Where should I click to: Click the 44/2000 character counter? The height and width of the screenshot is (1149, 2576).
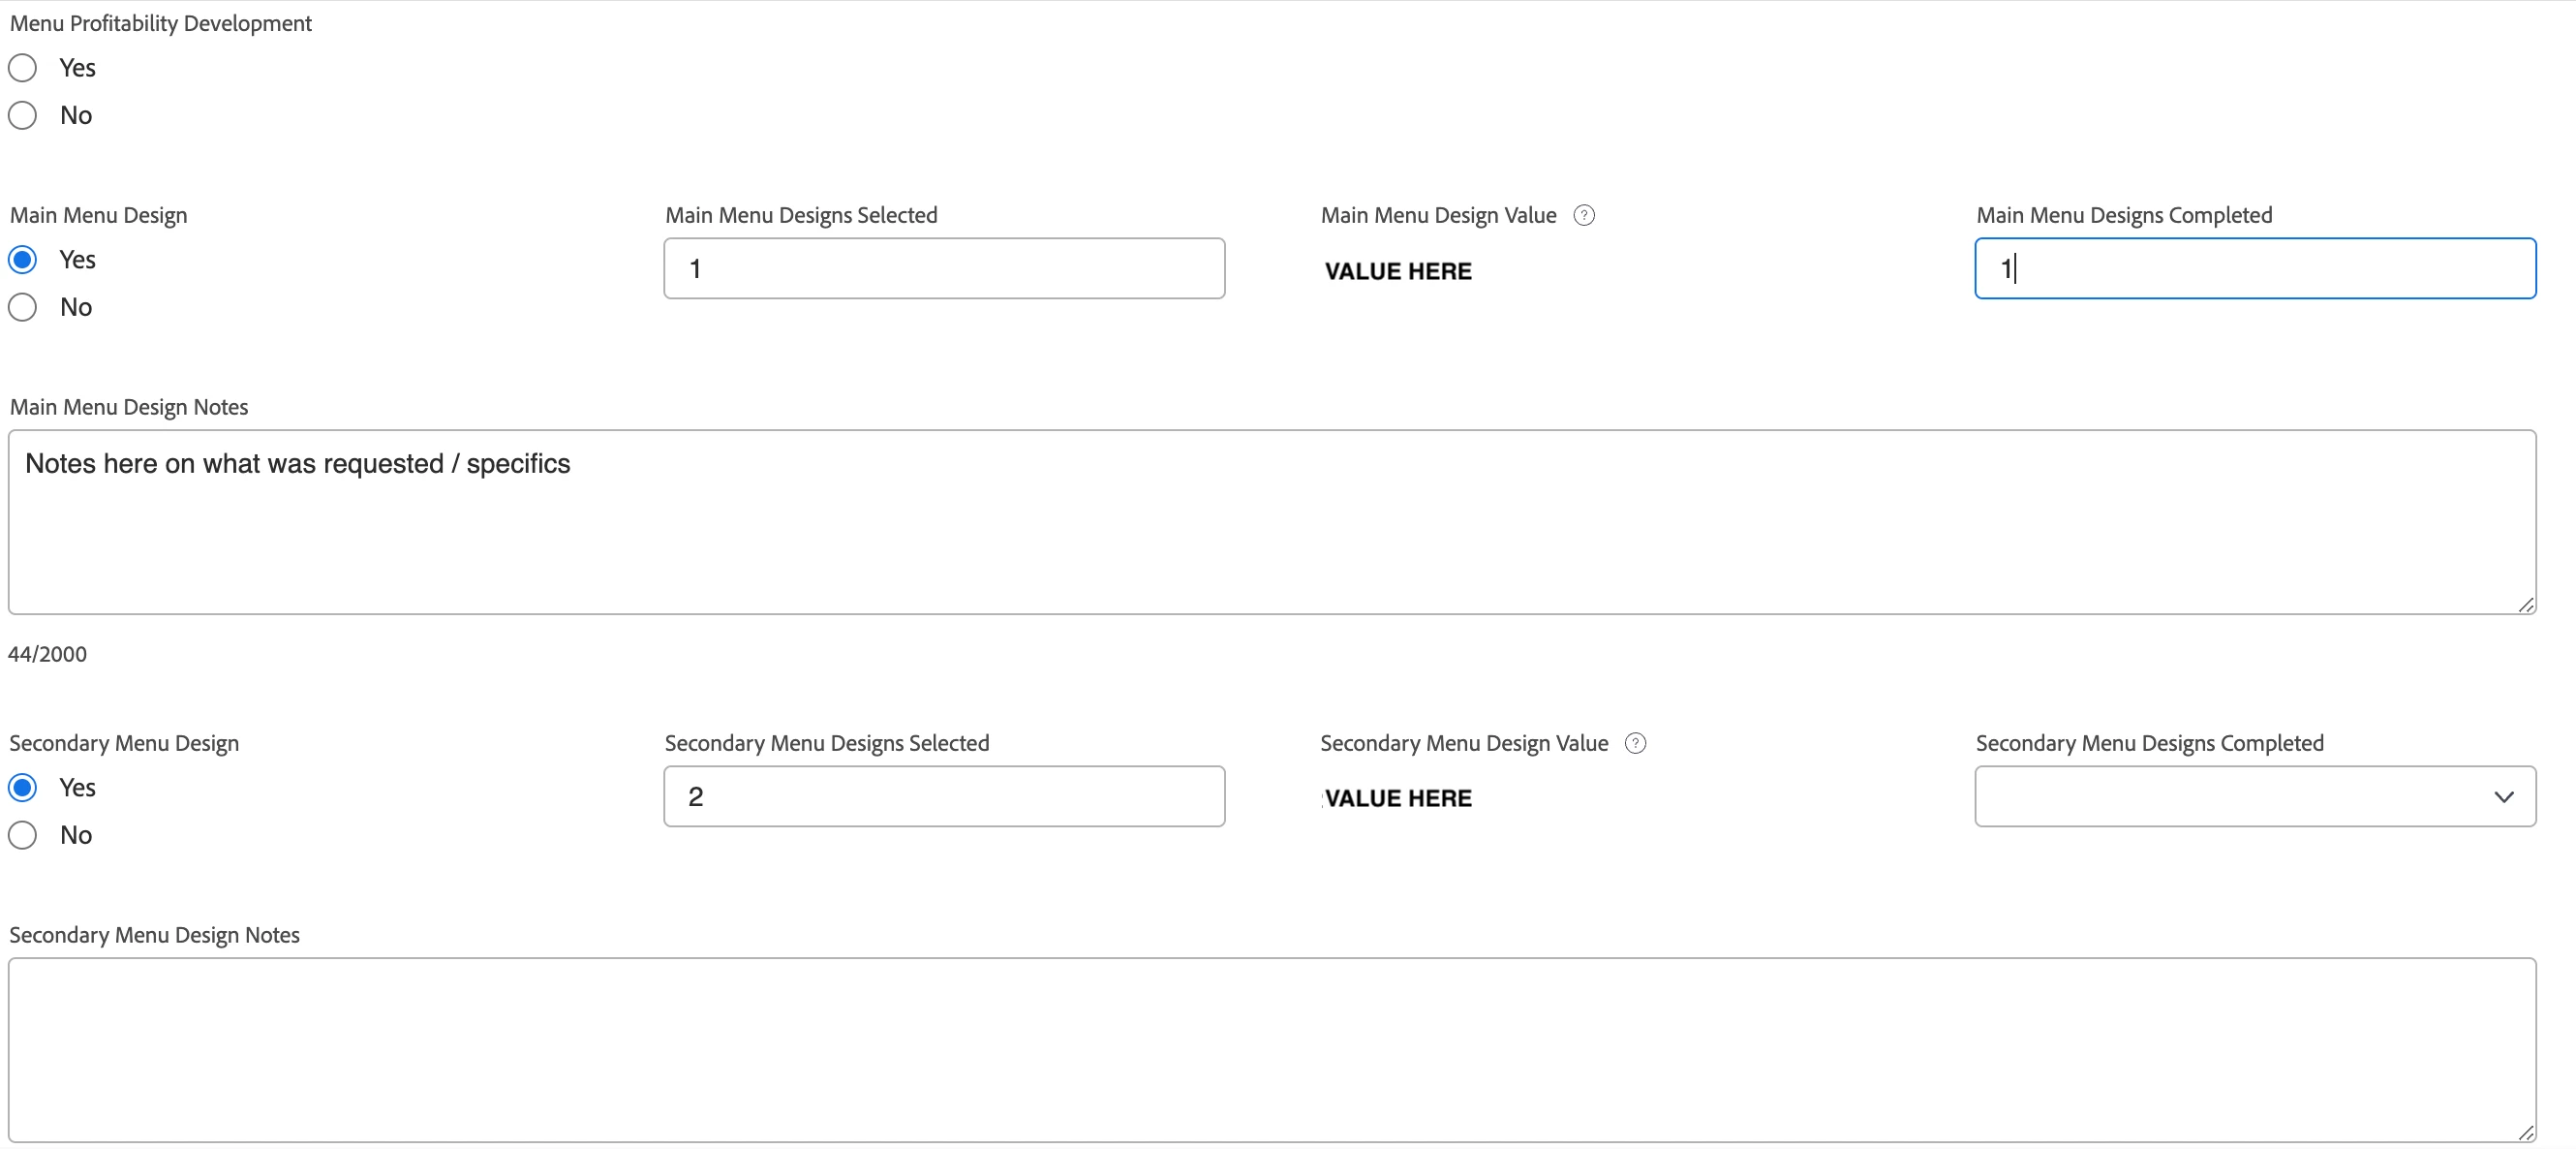pyautogui.click(x=47, y=654)
